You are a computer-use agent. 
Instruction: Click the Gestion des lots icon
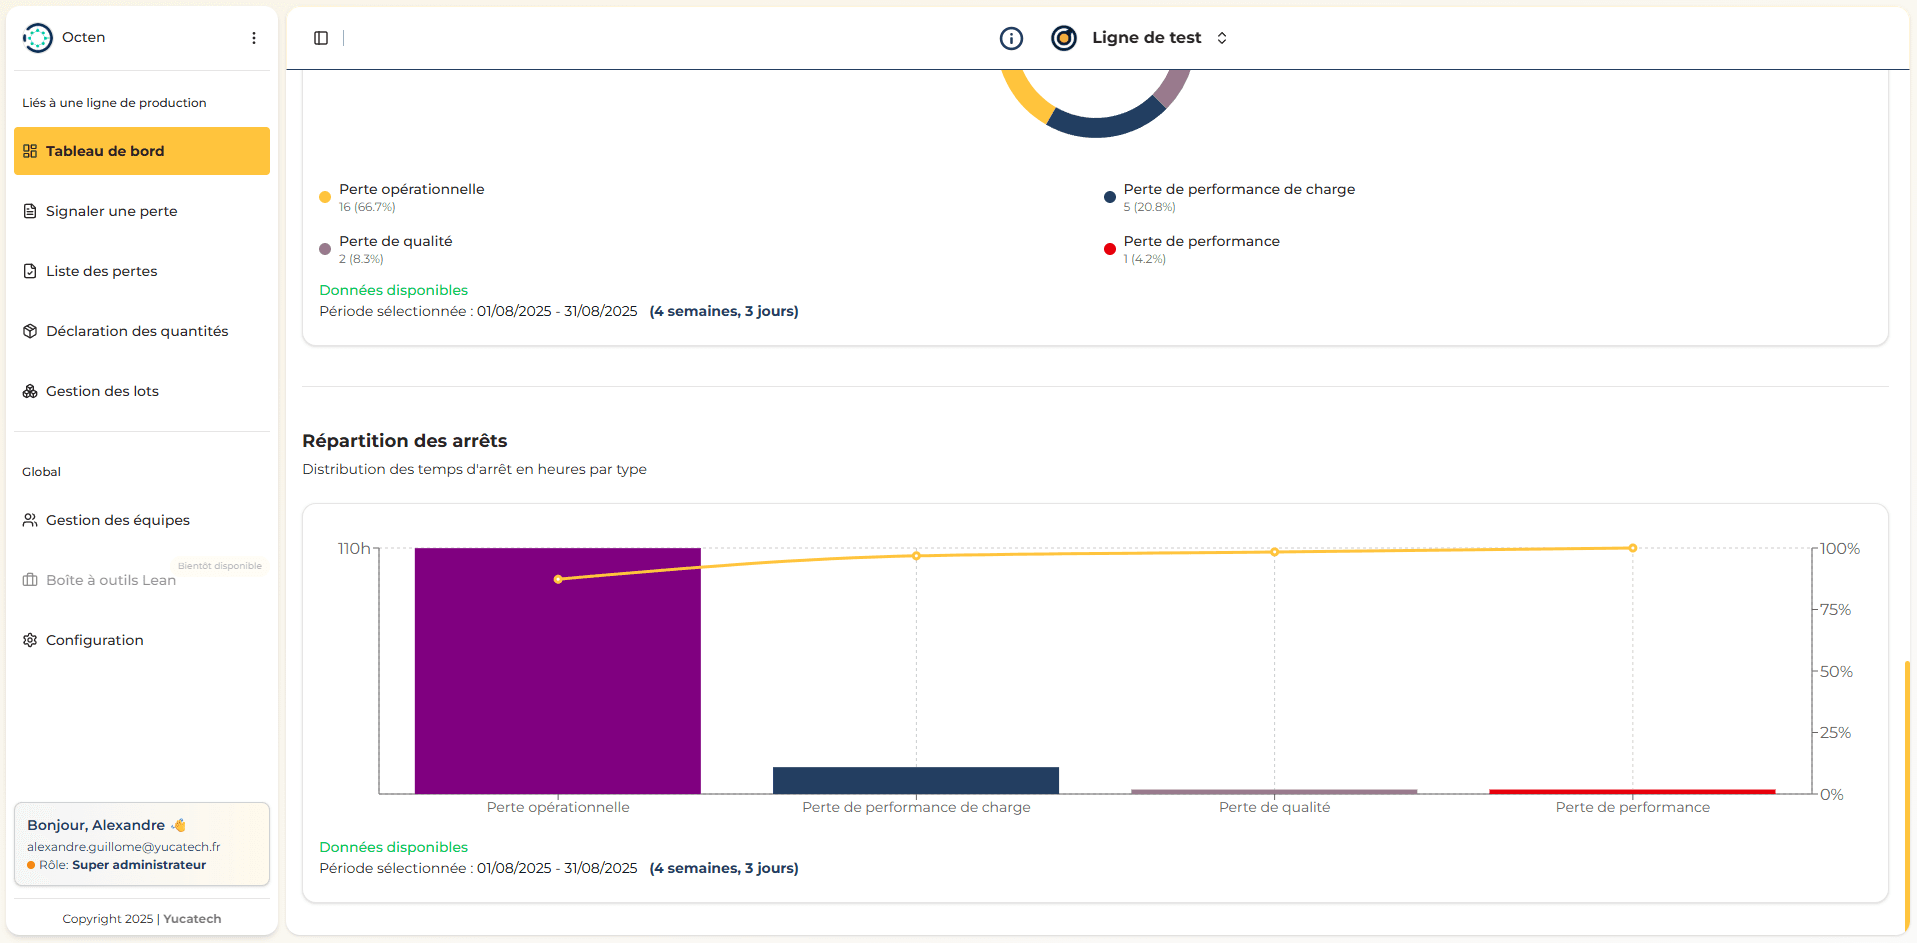(29, 391)
